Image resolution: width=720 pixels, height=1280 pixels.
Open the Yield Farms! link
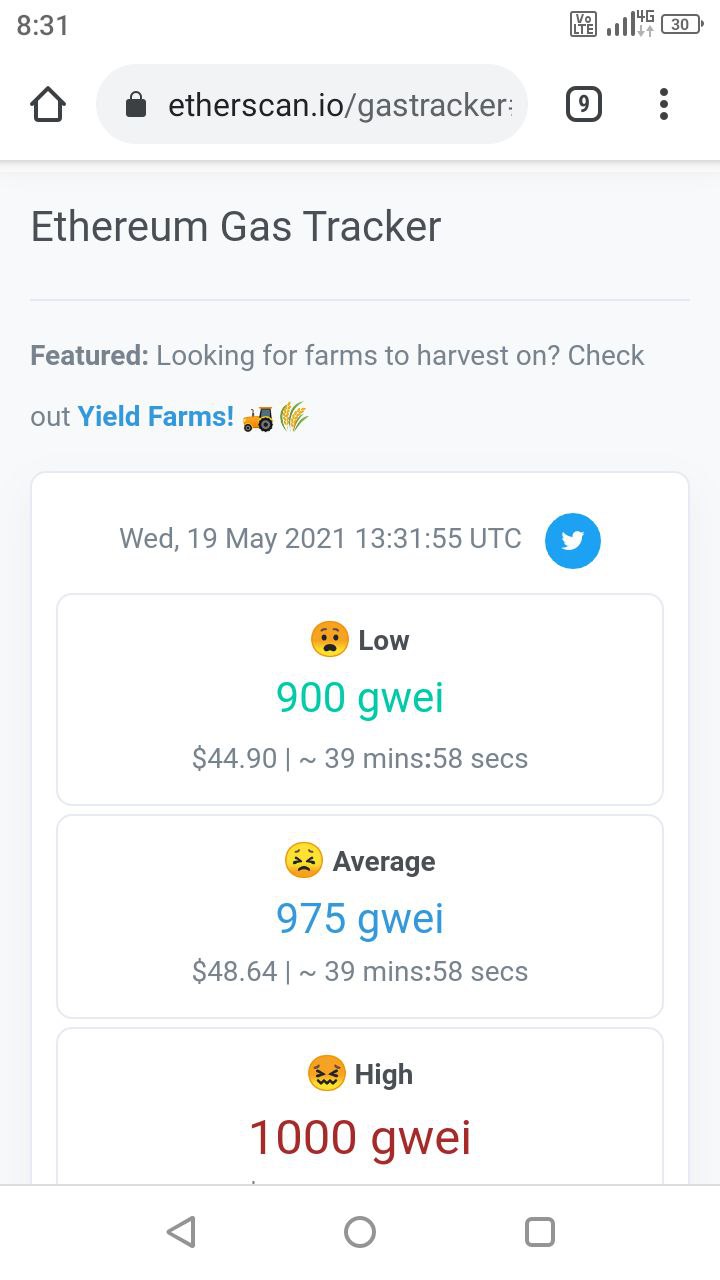coord(156,416)
